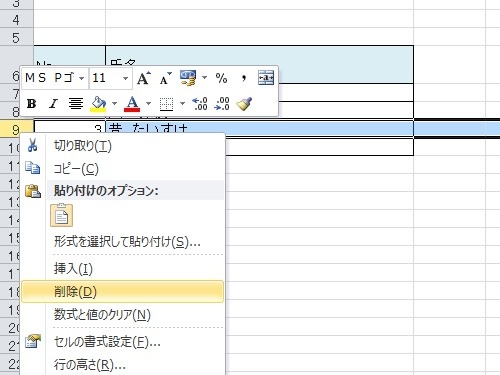Choose 数式と値のクリア(N)
This screenshot has height=375, width=500.
(123, 314)
